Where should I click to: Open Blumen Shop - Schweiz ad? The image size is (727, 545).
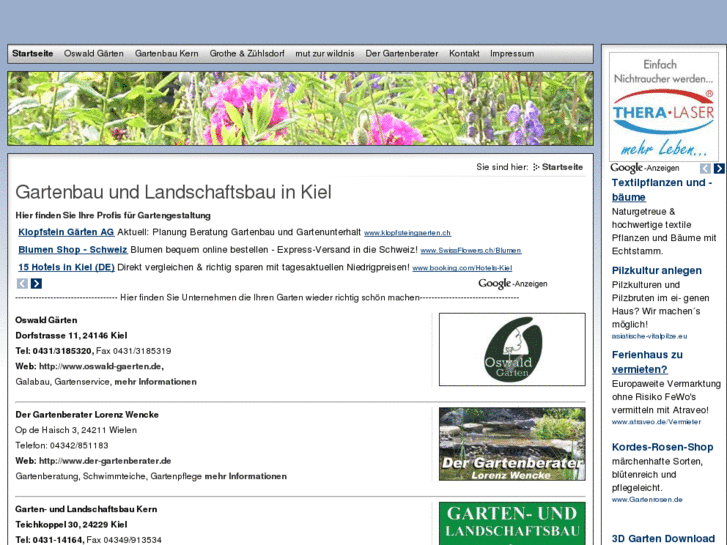tap(73, 250)
